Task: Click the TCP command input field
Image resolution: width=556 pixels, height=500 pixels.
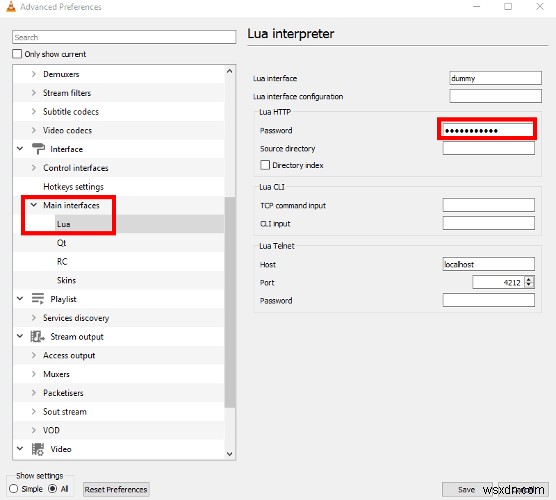Action: 489,205
